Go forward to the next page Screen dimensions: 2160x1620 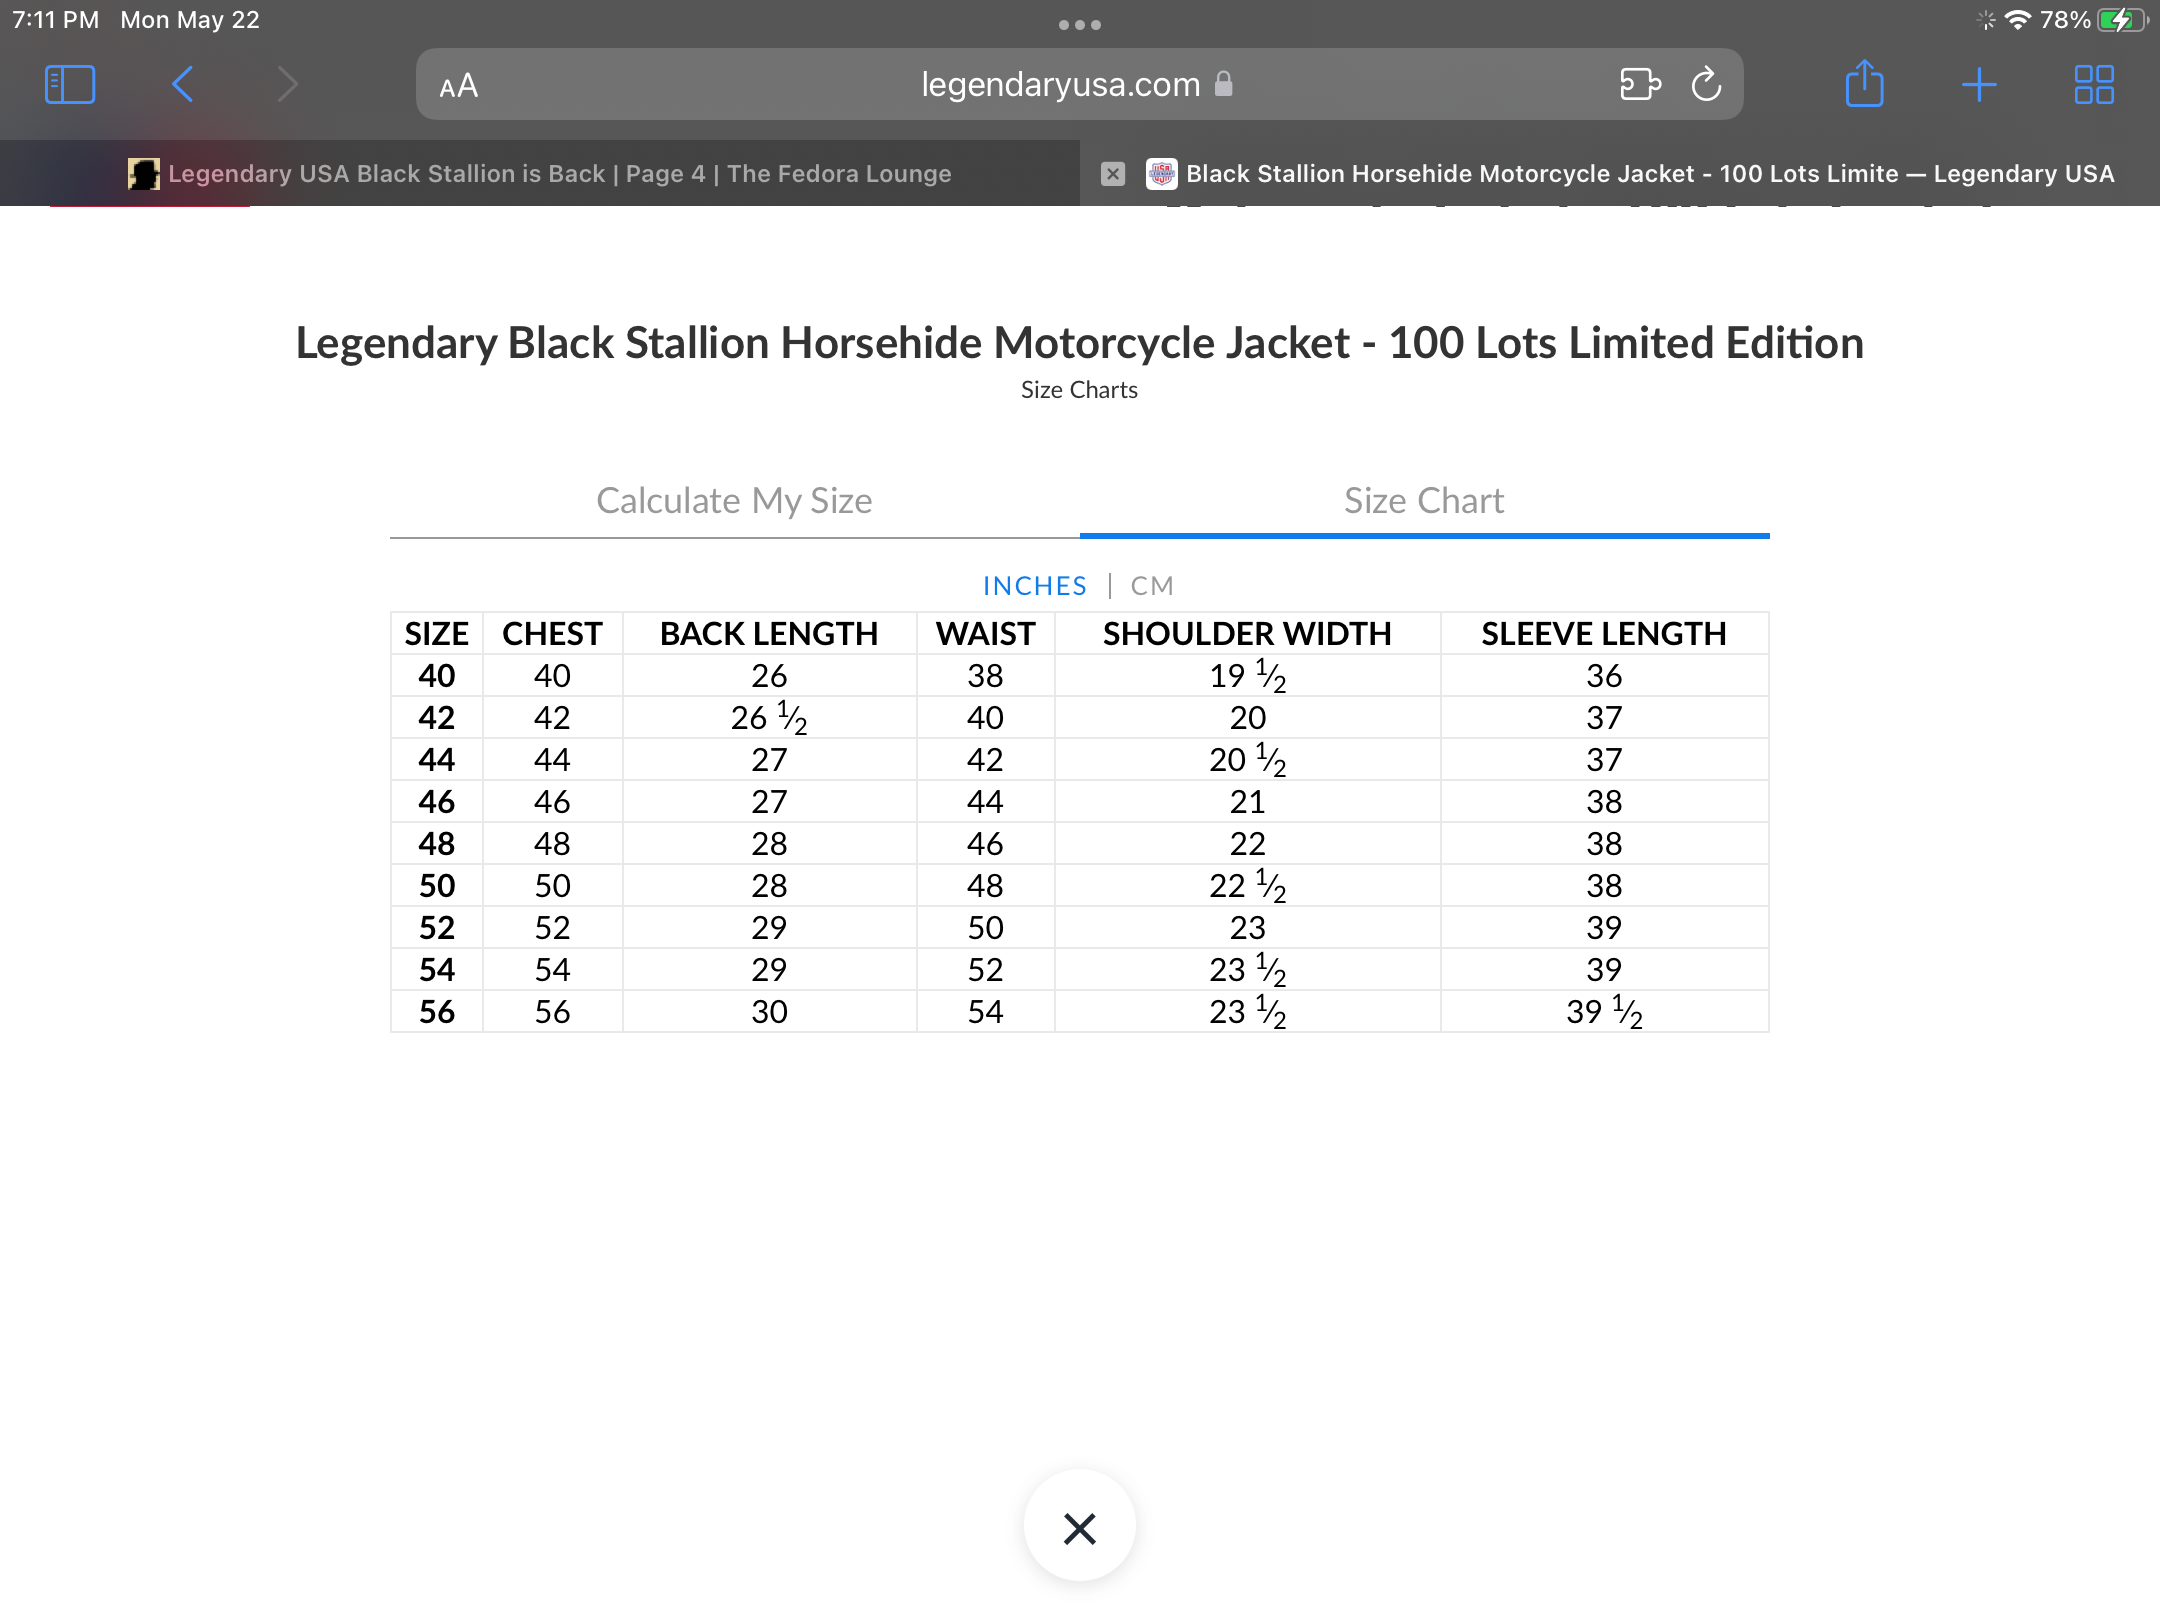pos(288,85)
